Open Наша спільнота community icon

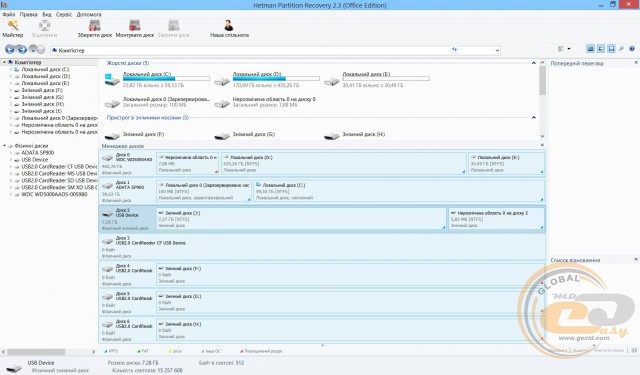pyautogui.click(x=229, y=26)
